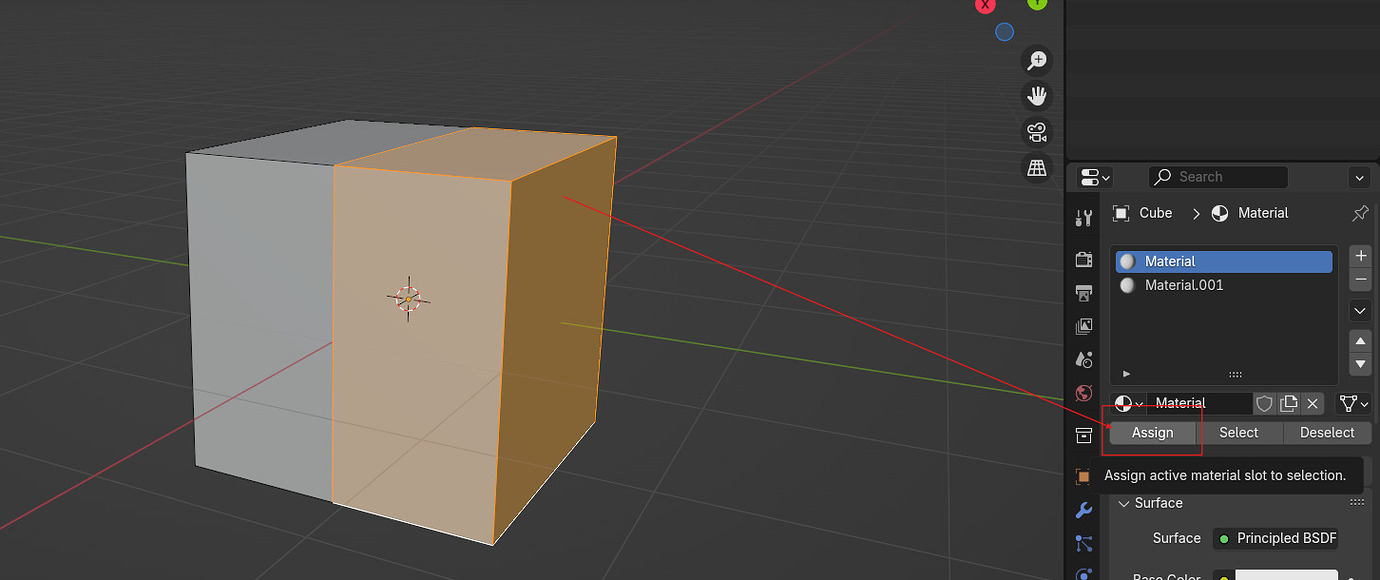Viewport: 1380px width, 580px height.
Task: Click Material in the breadcrumb path
Action: tap(1262, 213)
